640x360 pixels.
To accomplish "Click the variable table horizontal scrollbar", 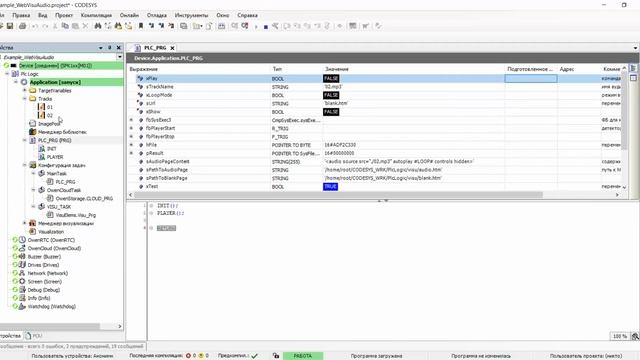I will click(x=338, y=195).
